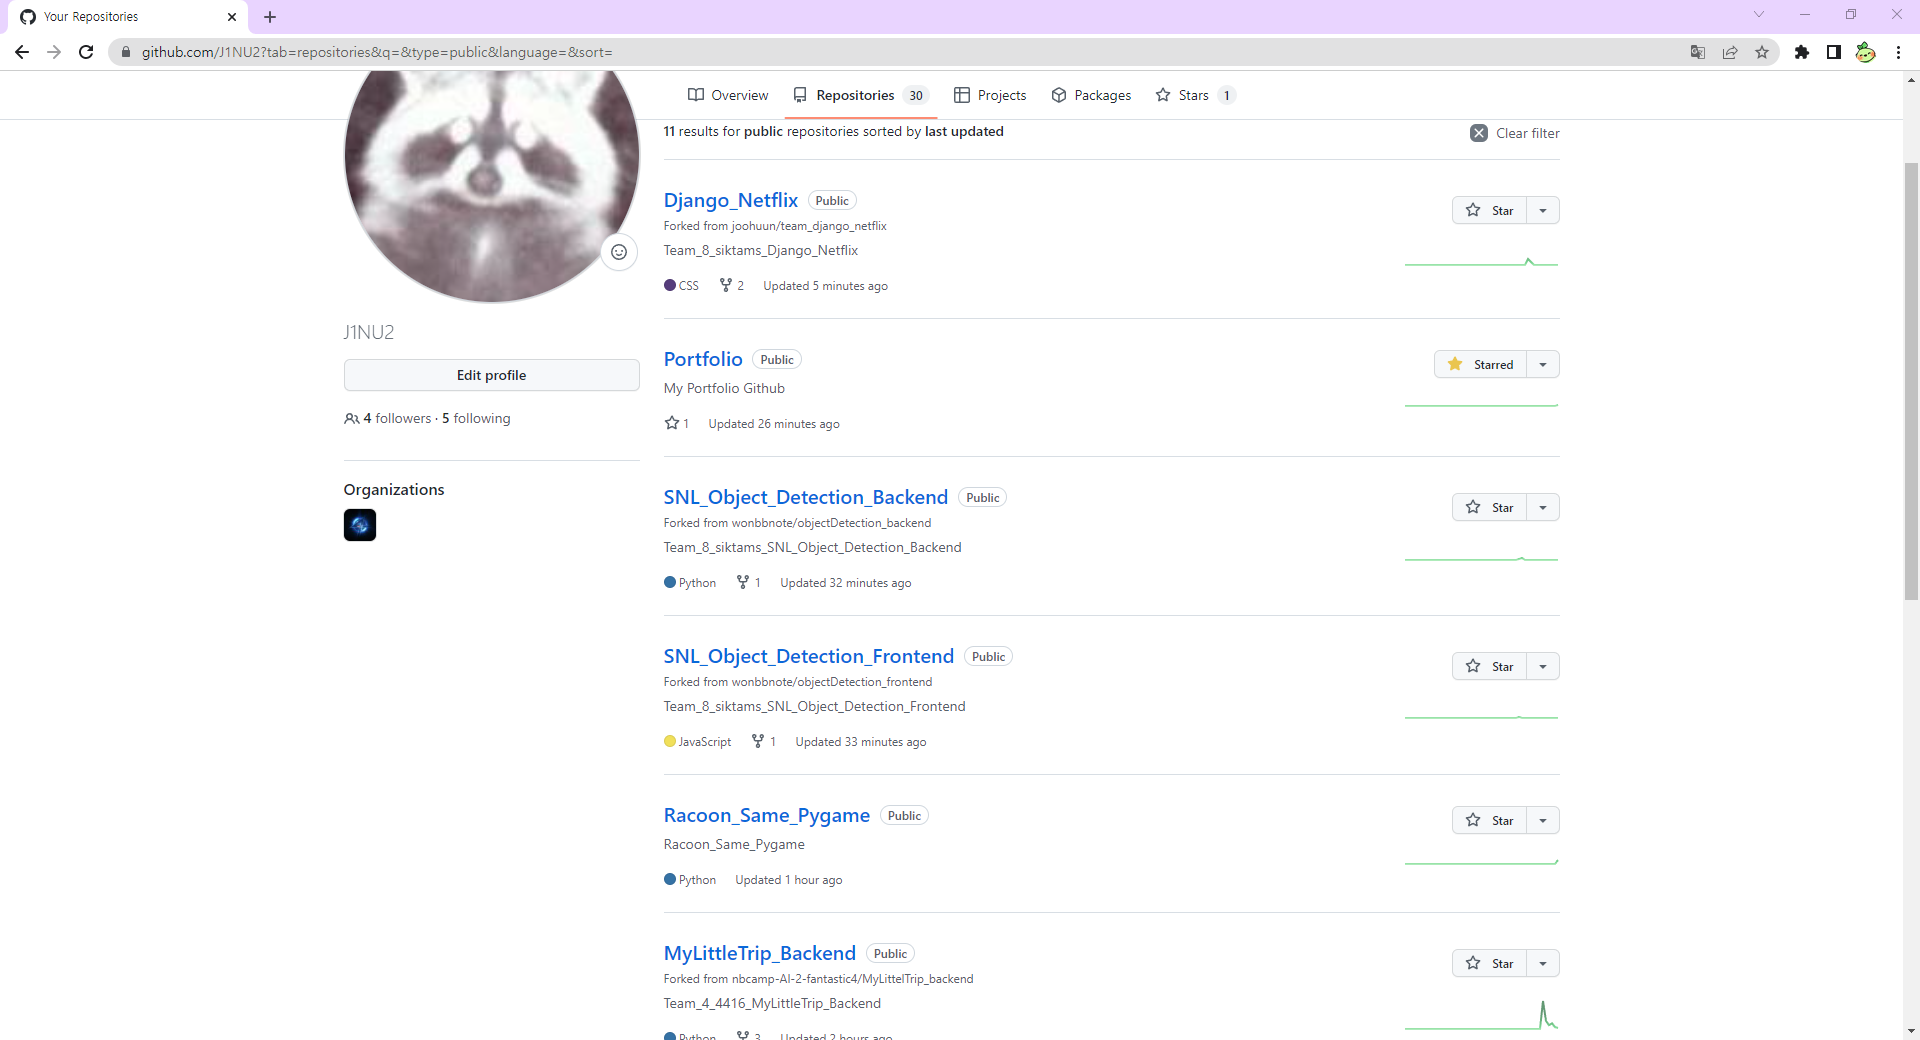The height and width of the screenshot is (1040, 1920).
Task: Open the joohuun/team_django_netflix fork source
Action: click(x=809, y=226)
